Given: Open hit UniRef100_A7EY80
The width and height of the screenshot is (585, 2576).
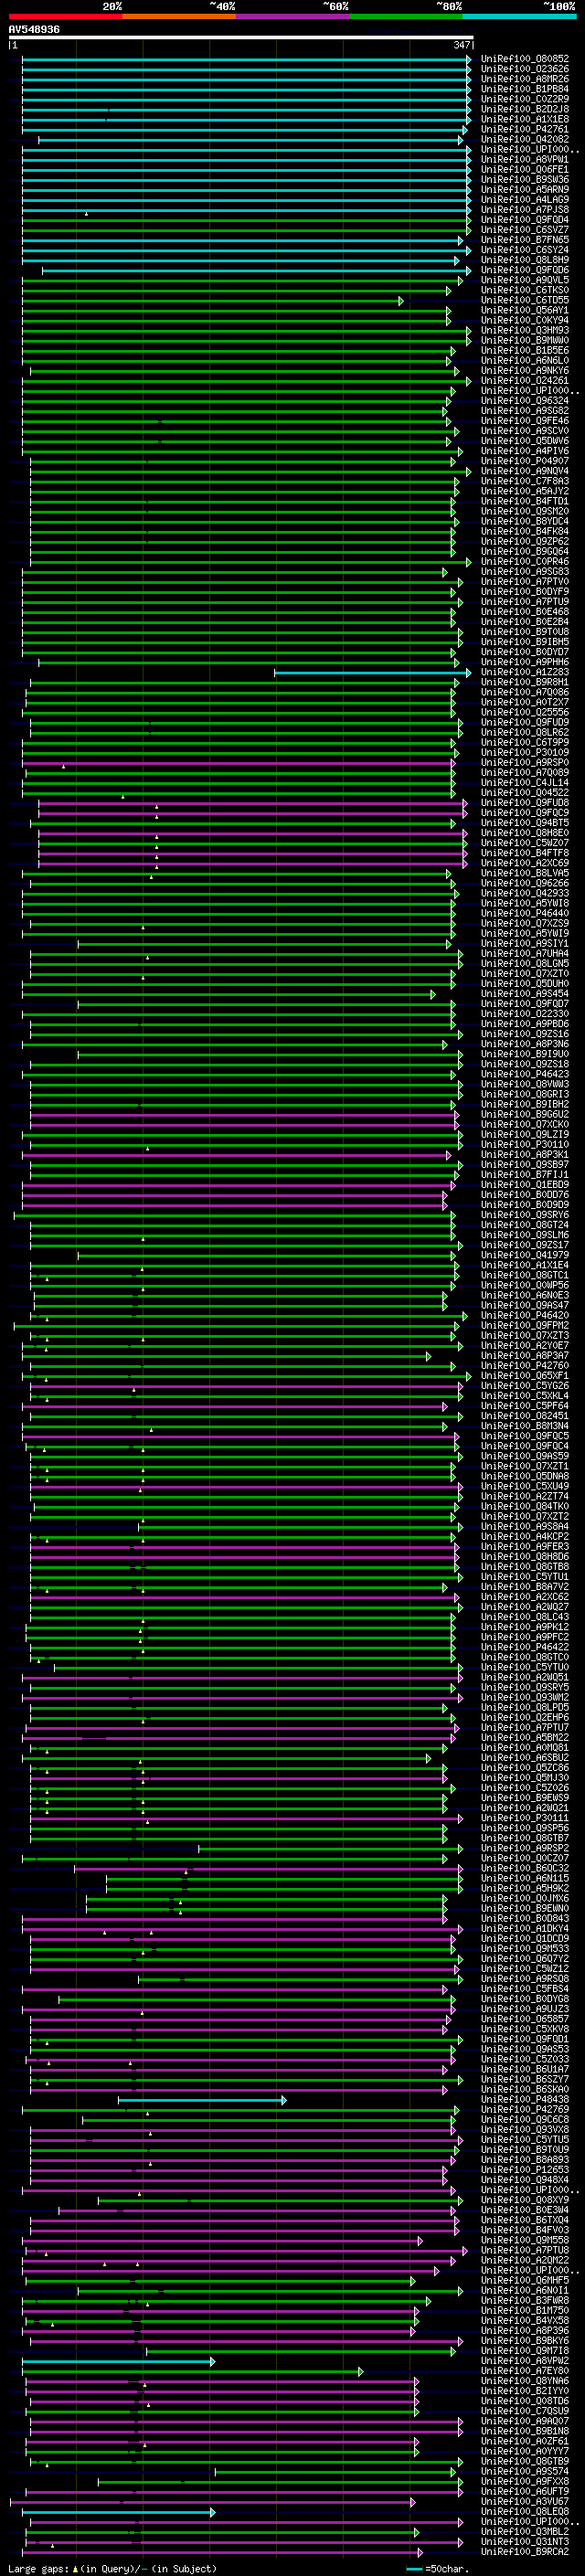Looking at the screenshot, I should click(x=524, y=2371).
